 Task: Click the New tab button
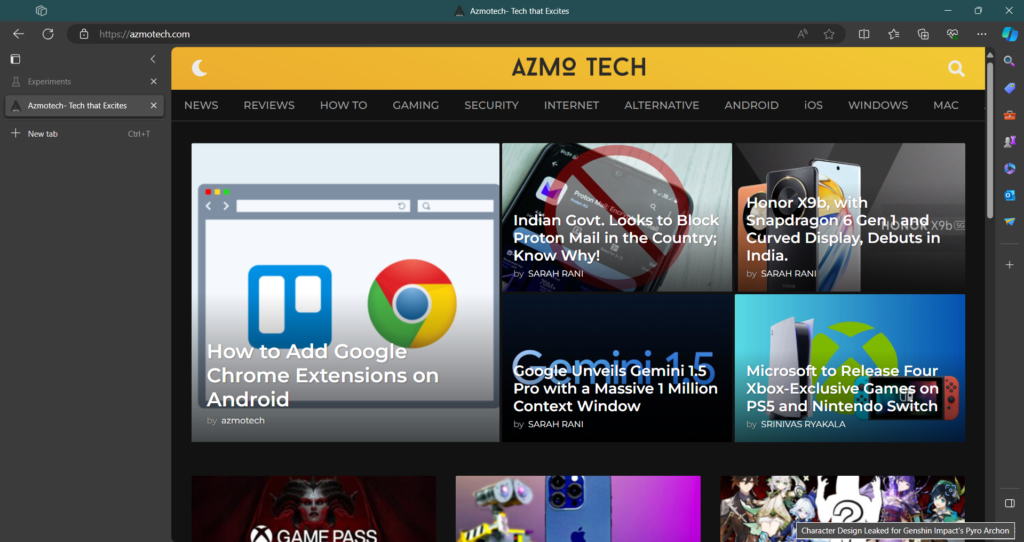[42, 133]
